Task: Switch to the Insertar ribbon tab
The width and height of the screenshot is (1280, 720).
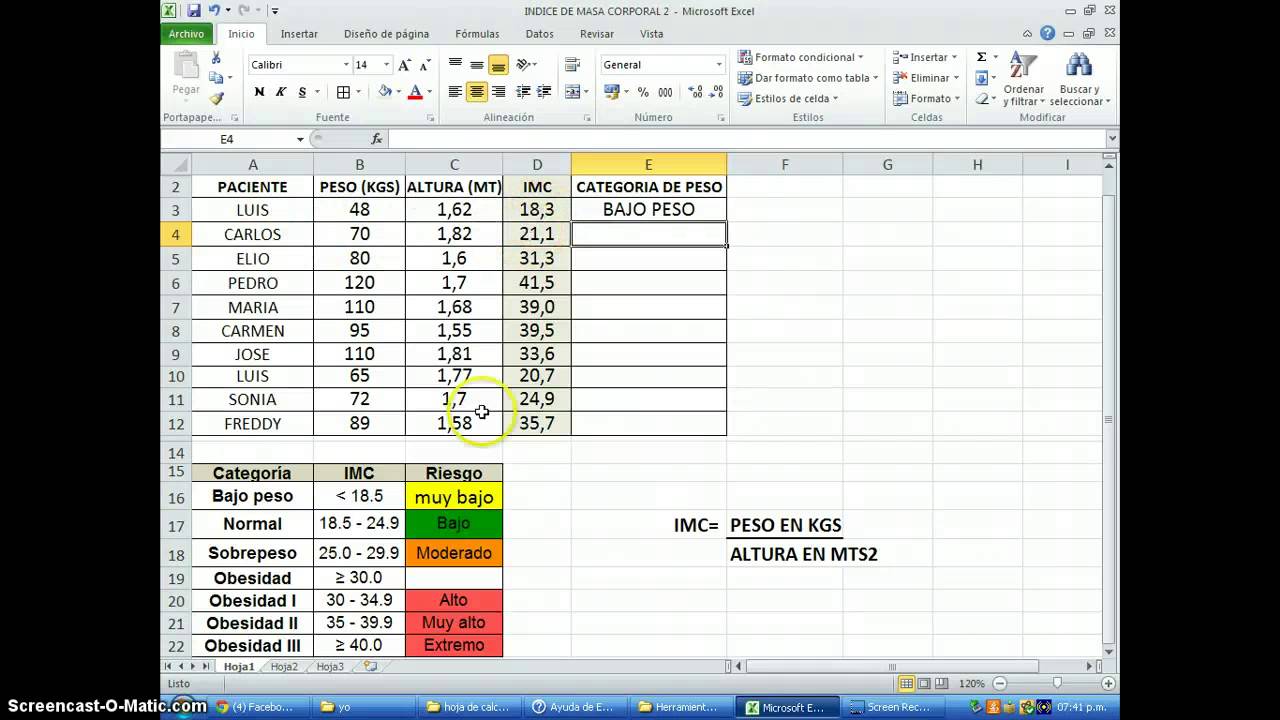Action: point(299,34)
